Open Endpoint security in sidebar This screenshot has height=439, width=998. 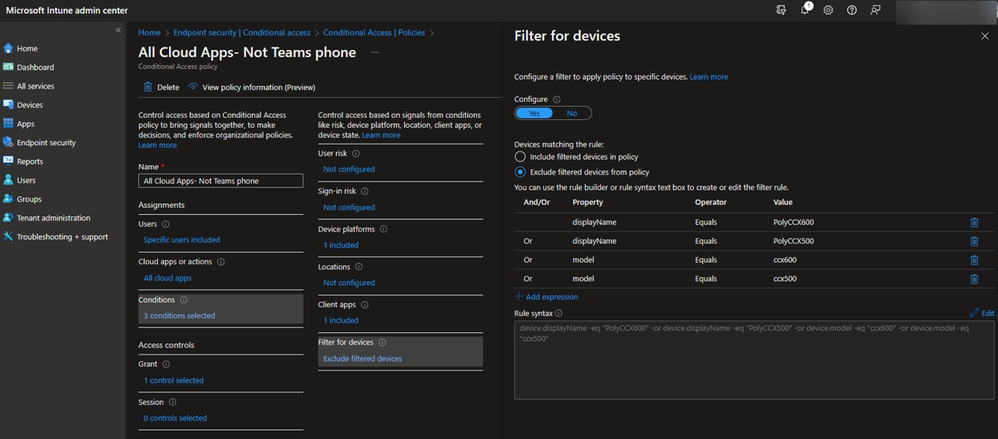[x=46, y=143]
